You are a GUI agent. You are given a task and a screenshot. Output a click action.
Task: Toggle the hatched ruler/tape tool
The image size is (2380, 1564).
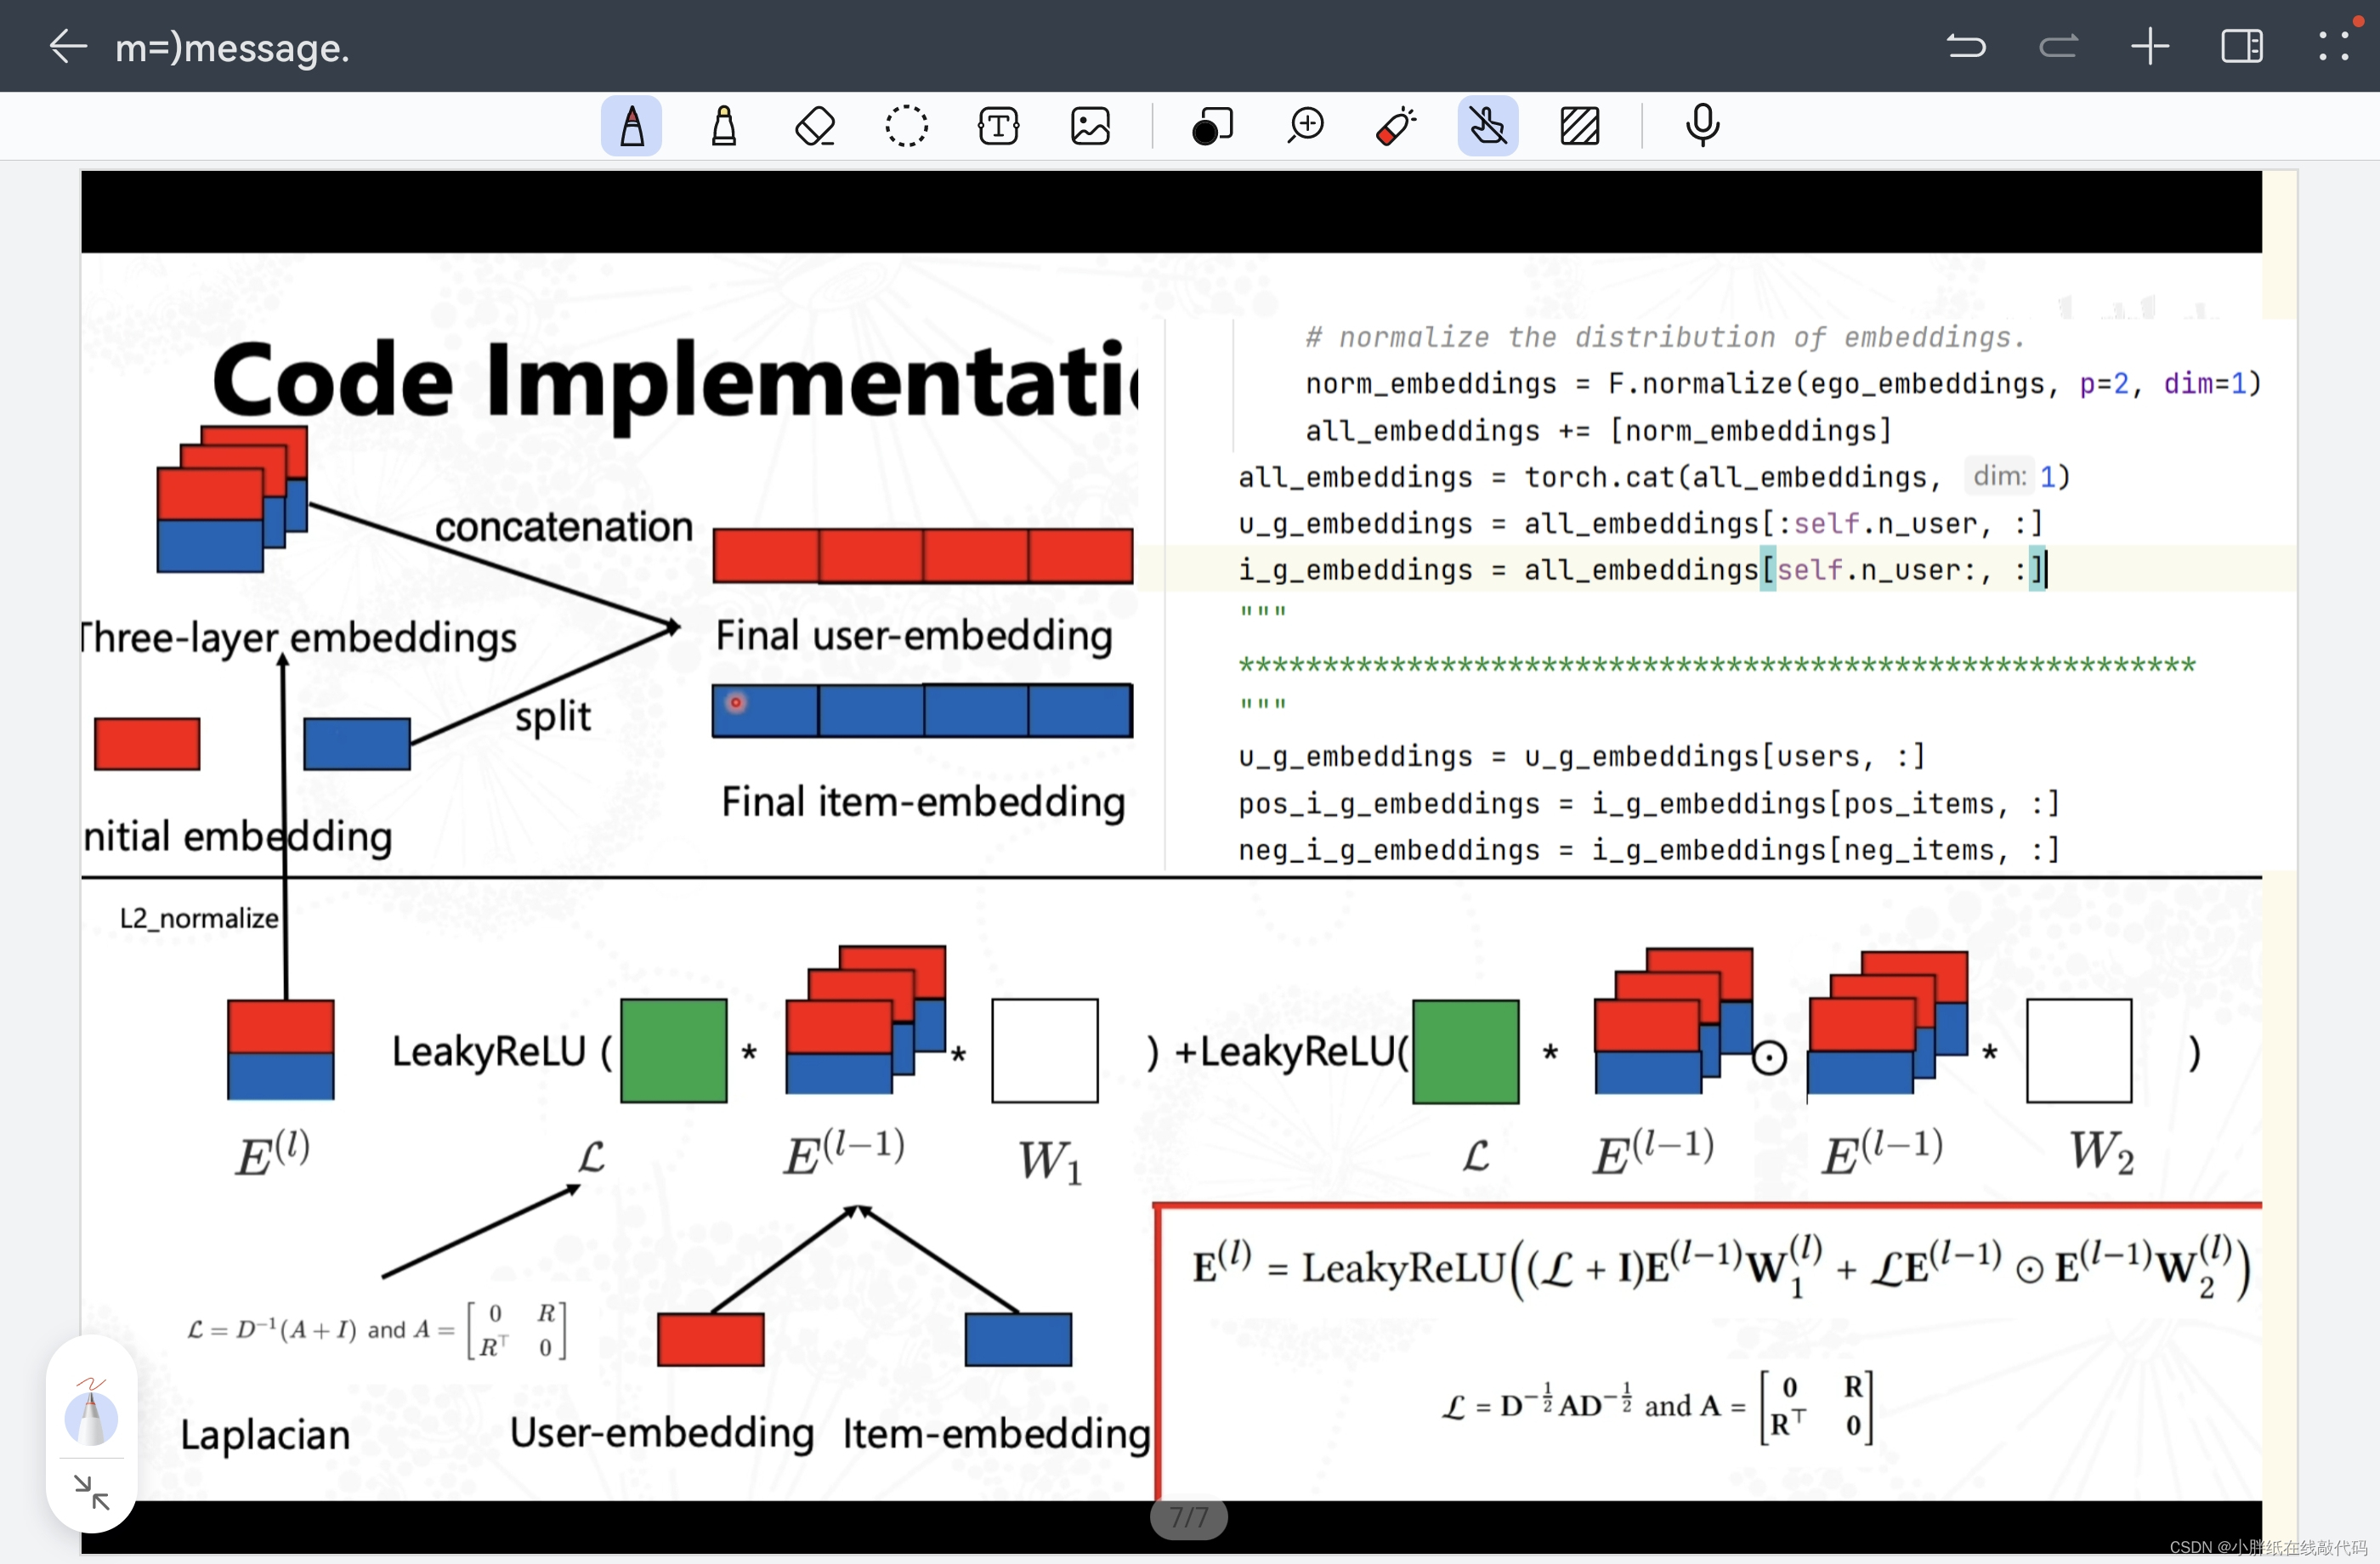click(x=1579, y=126)
